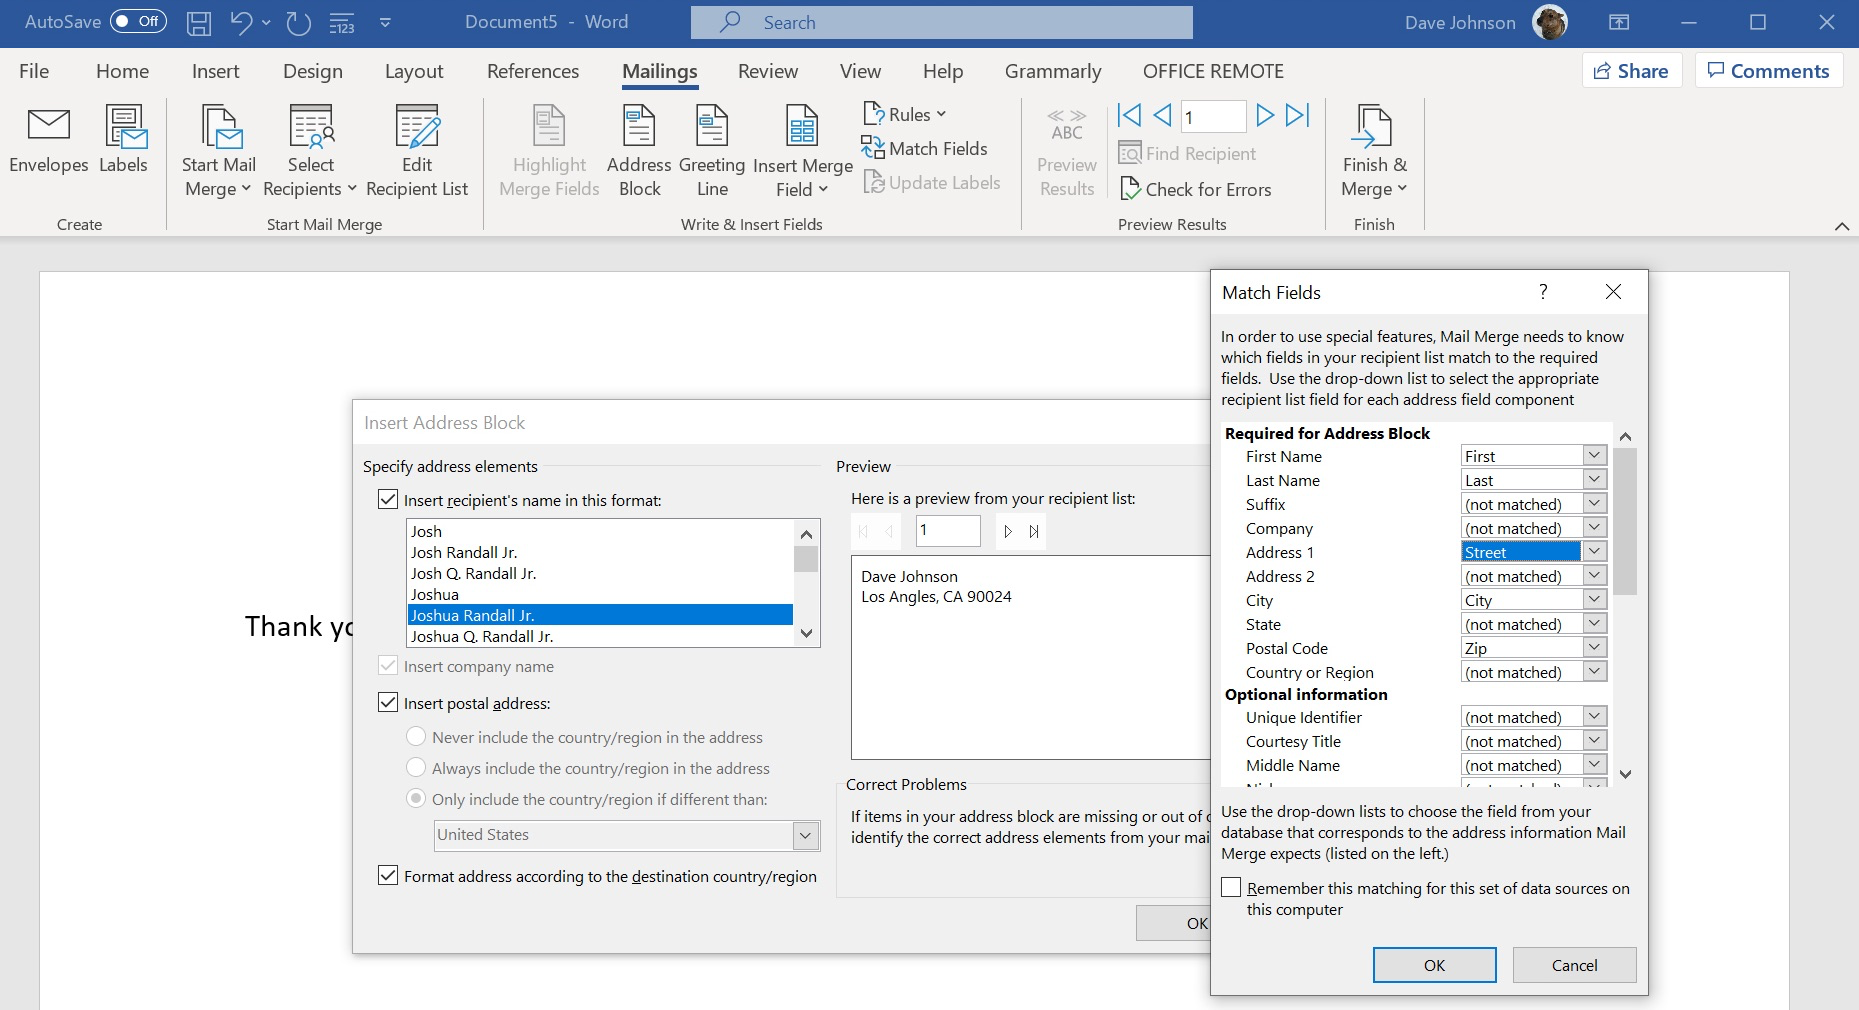The image size is (1859, 1010).
Task: Click the Undo icon
Action: (241, 22)
